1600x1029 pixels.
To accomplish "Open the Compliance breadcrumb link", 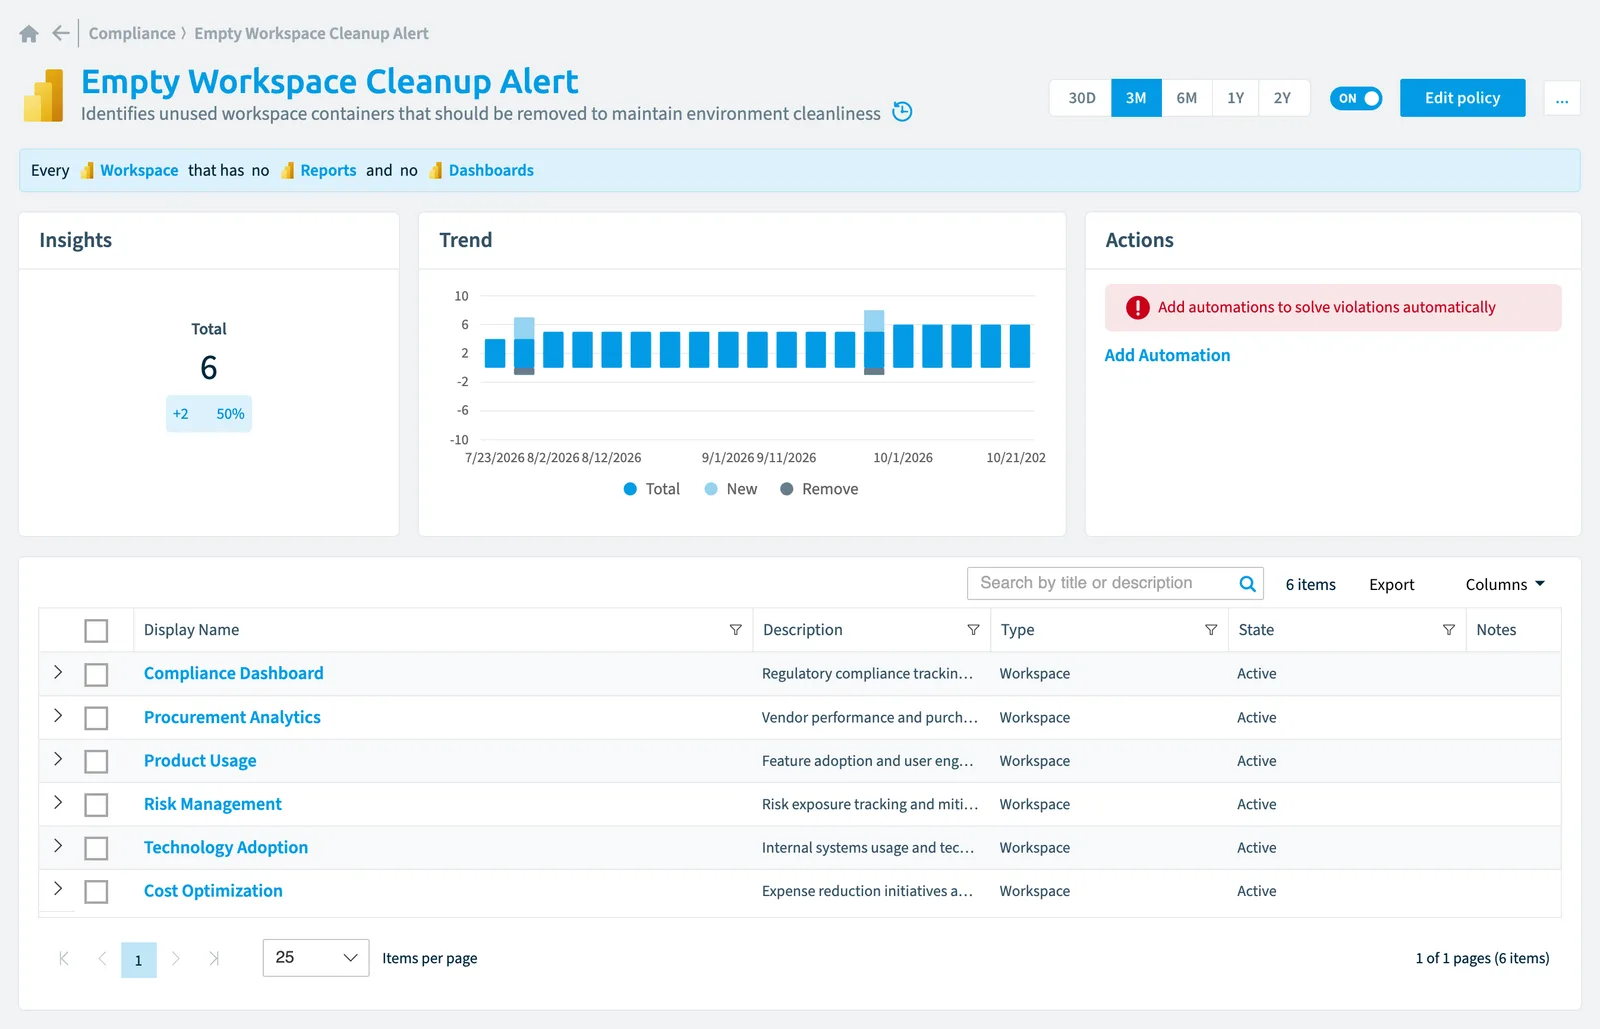I will click(132, 33).
